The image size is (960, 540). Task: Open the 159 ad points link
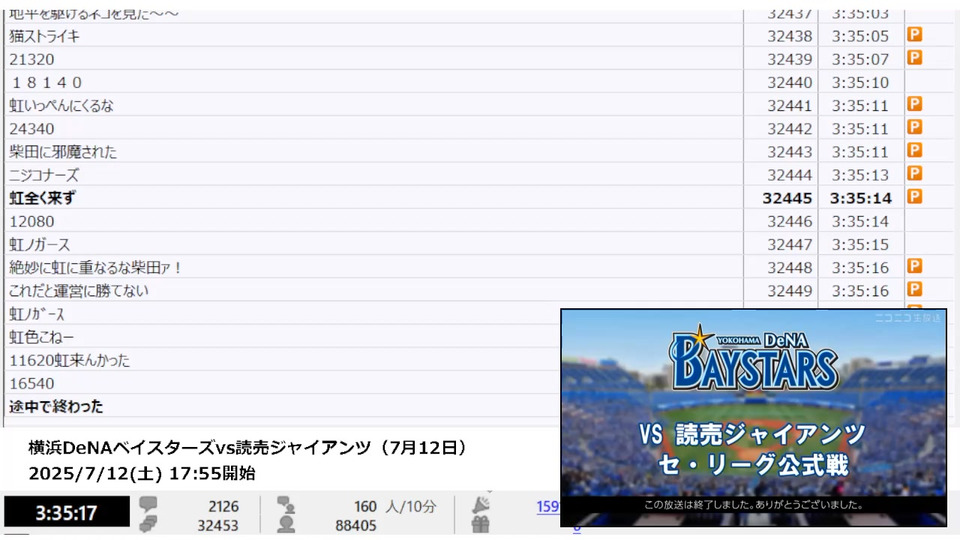(x=547, y=507)
